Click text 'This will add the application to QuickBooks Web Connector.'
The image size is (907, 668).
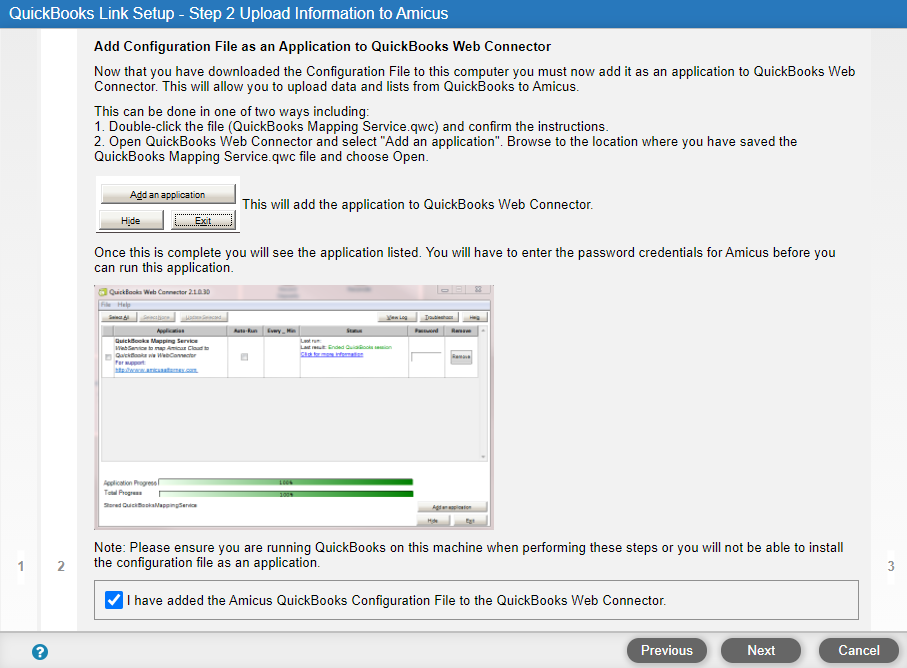[418, 204]
